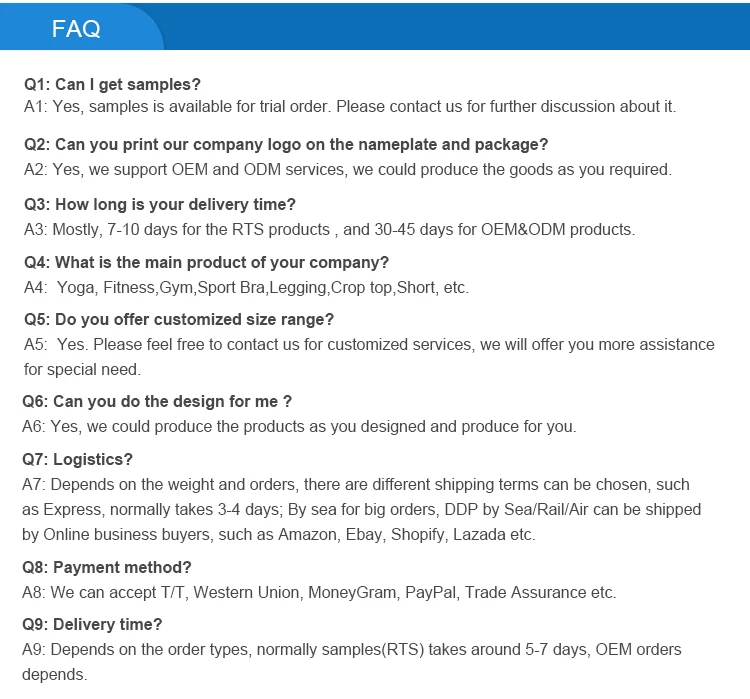Click the A6 answer about producing designed products
Viewport: 750px width, 699px height.
click(299, 426)
